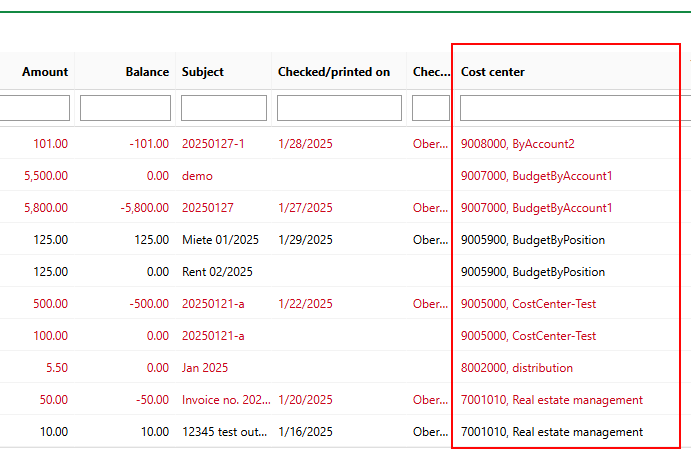Sort by the Amount column header
Screen dimensions: 691x456
point(45,72)
